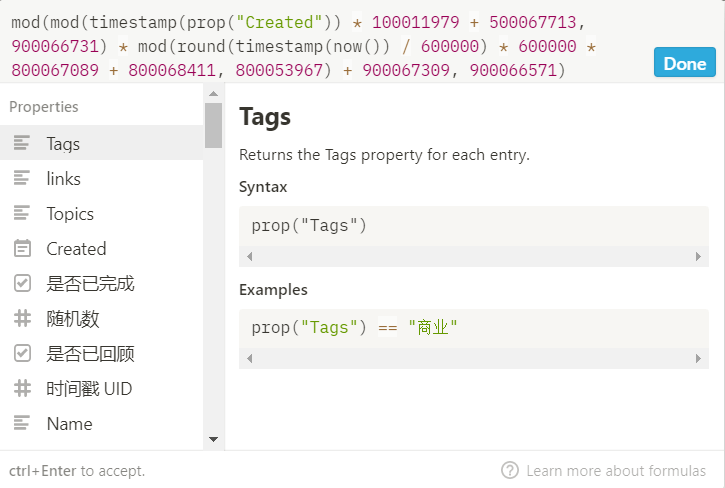
Task: Click the properties list scrollbar thumb
Action: coord(213,125)
